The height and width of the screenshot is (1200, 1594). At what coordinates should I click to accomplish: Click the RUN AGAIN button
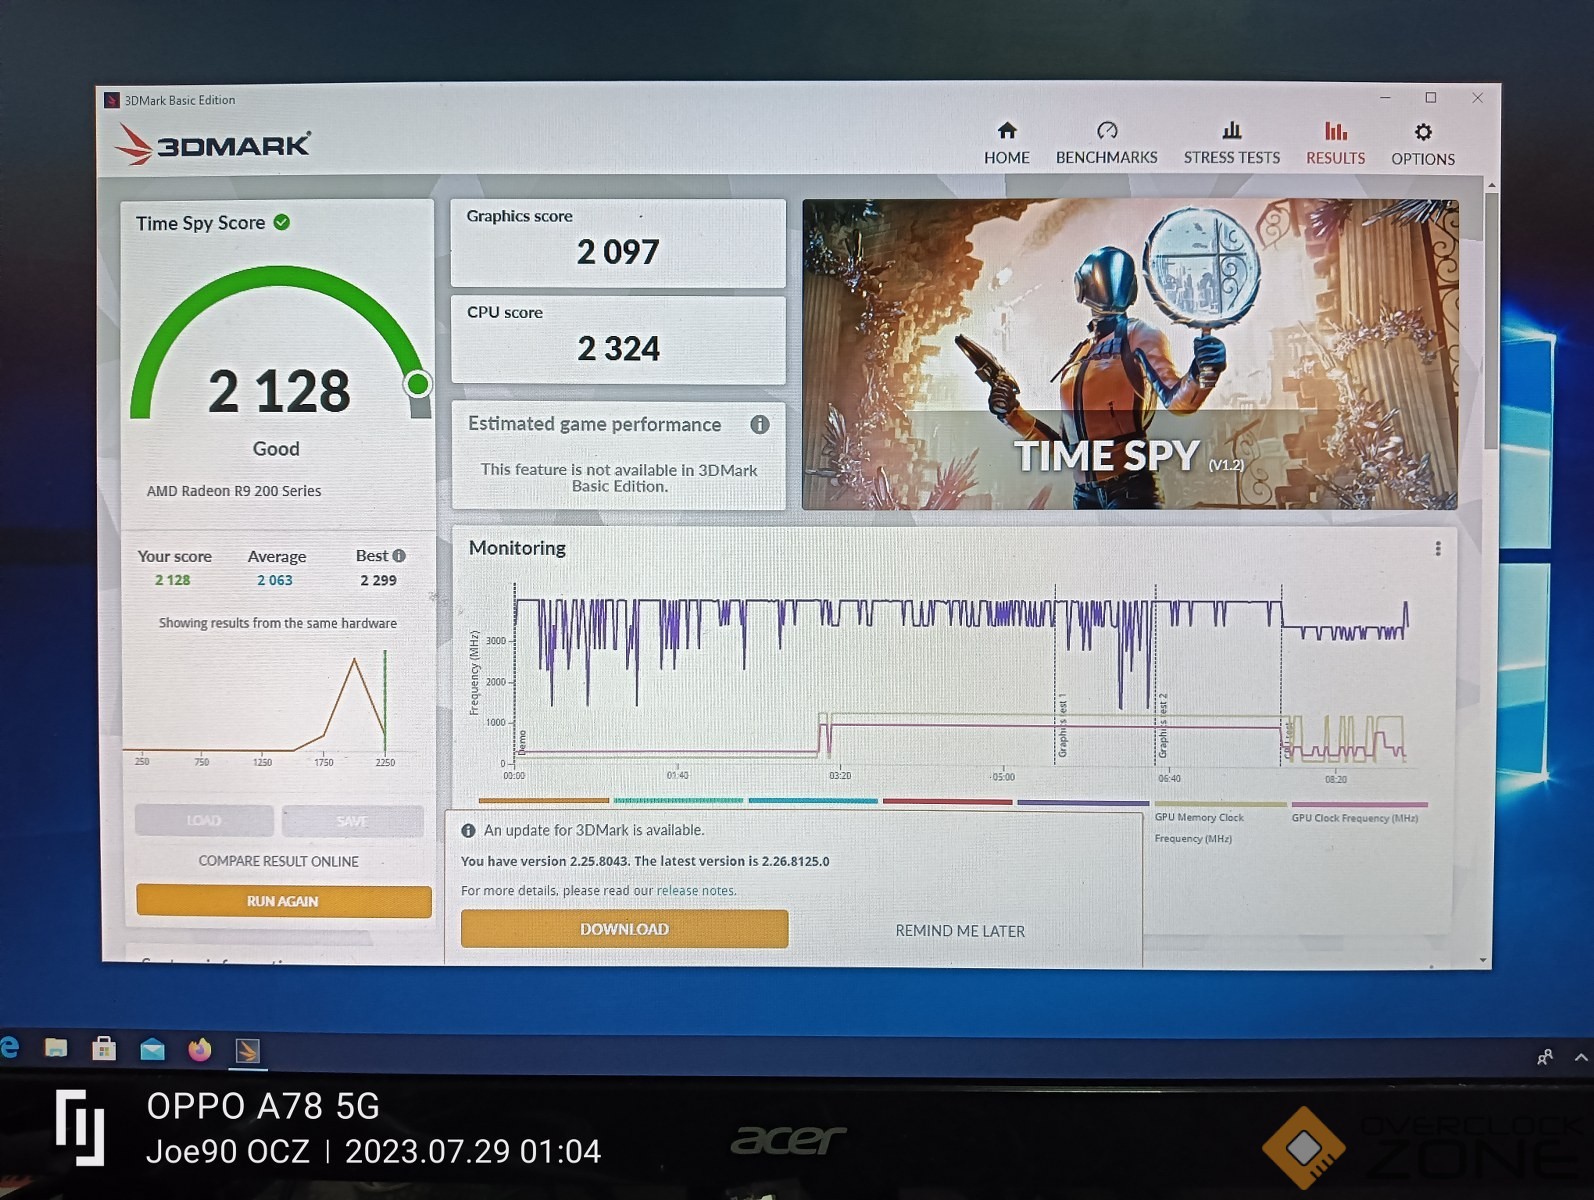(x=283, y=901)
